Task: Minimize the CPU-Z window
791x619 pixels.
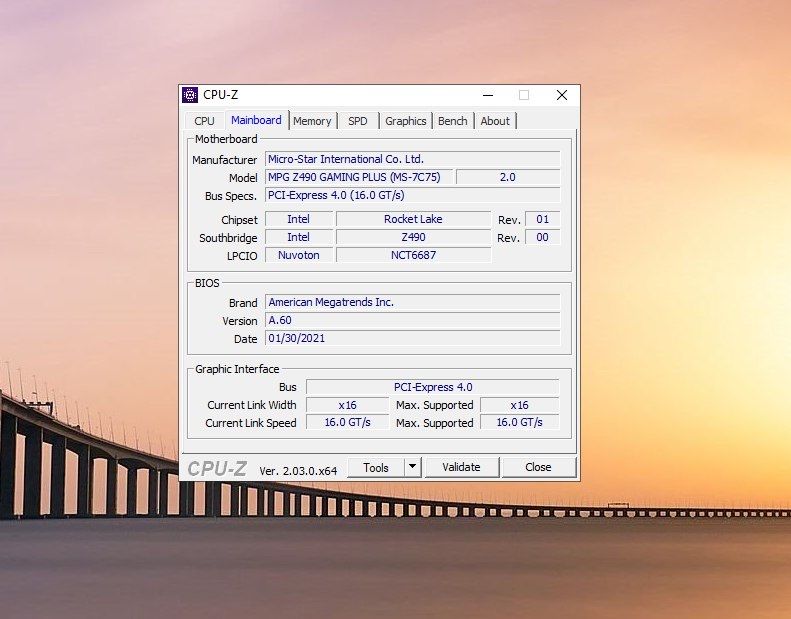Action: tap(488, 95)
